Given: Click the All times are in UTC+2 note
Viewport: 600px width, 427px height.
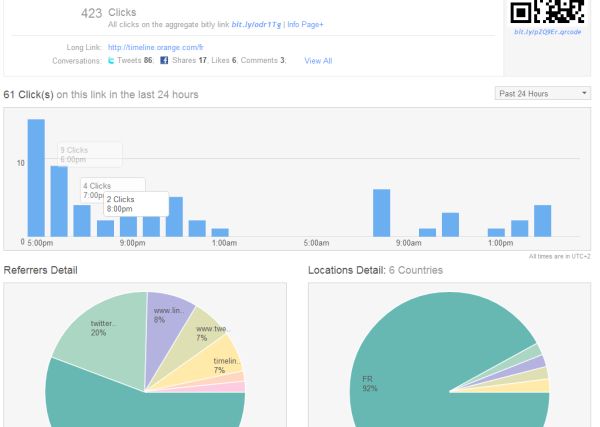Looking at the screenshot, I should pos(559,256).
